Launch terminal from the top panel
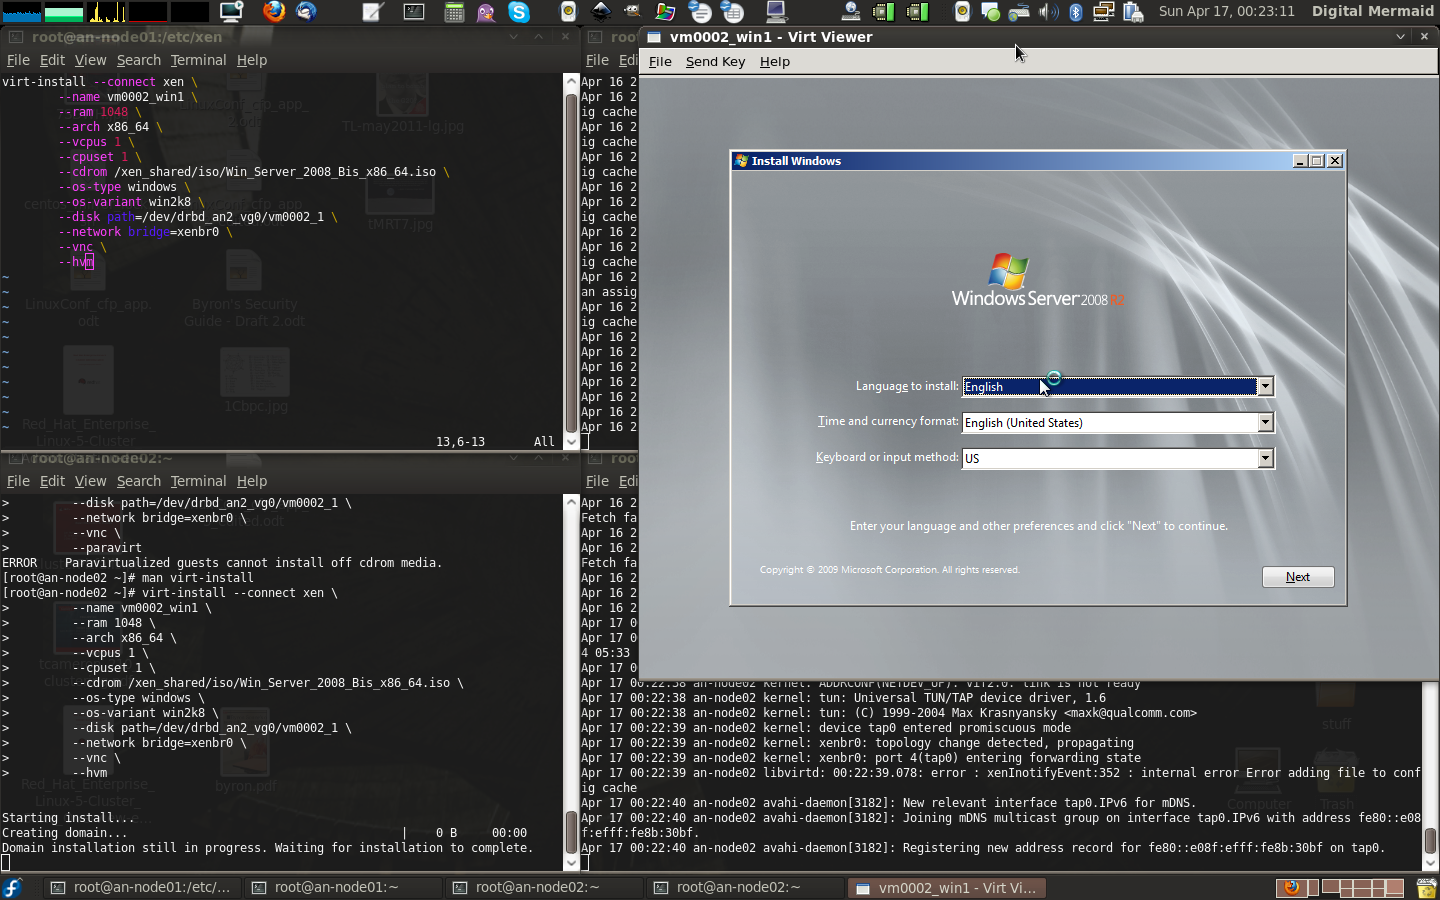 (413, 12)
